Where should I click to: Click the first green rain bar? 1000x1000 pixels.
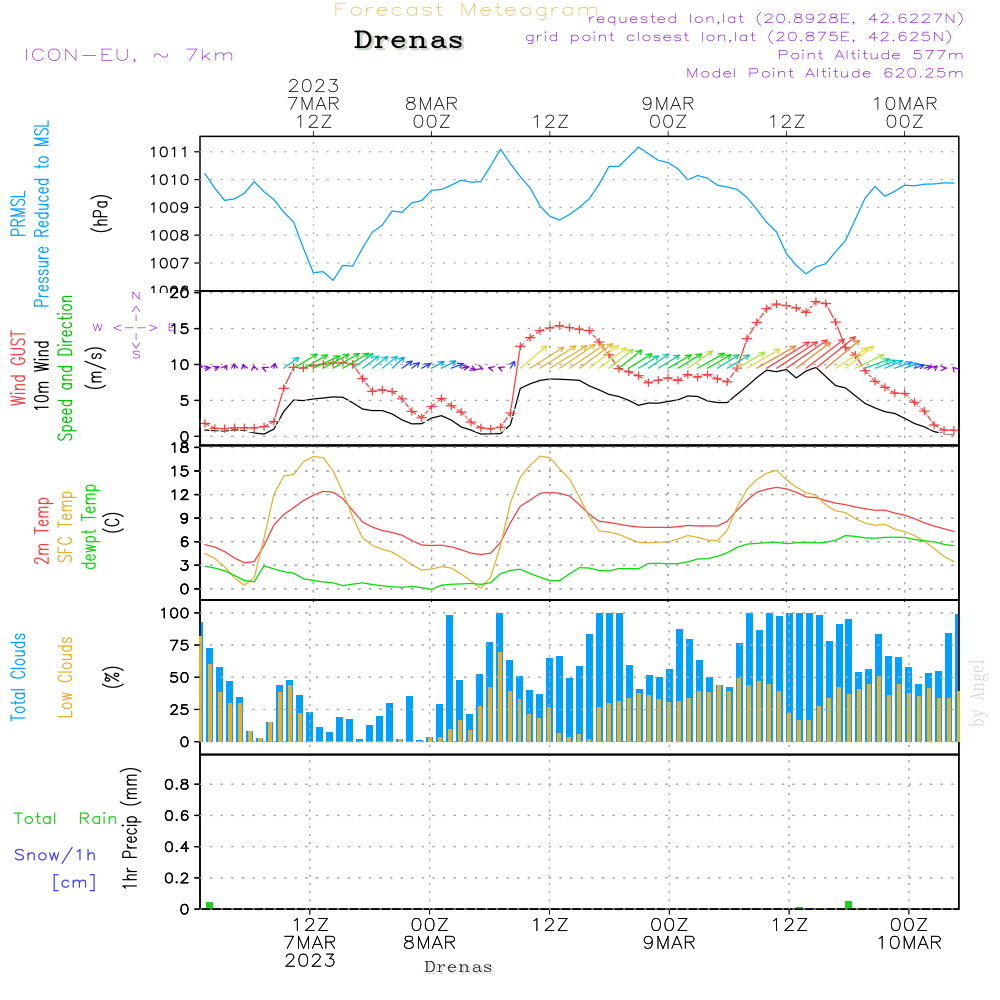(209, 905)
